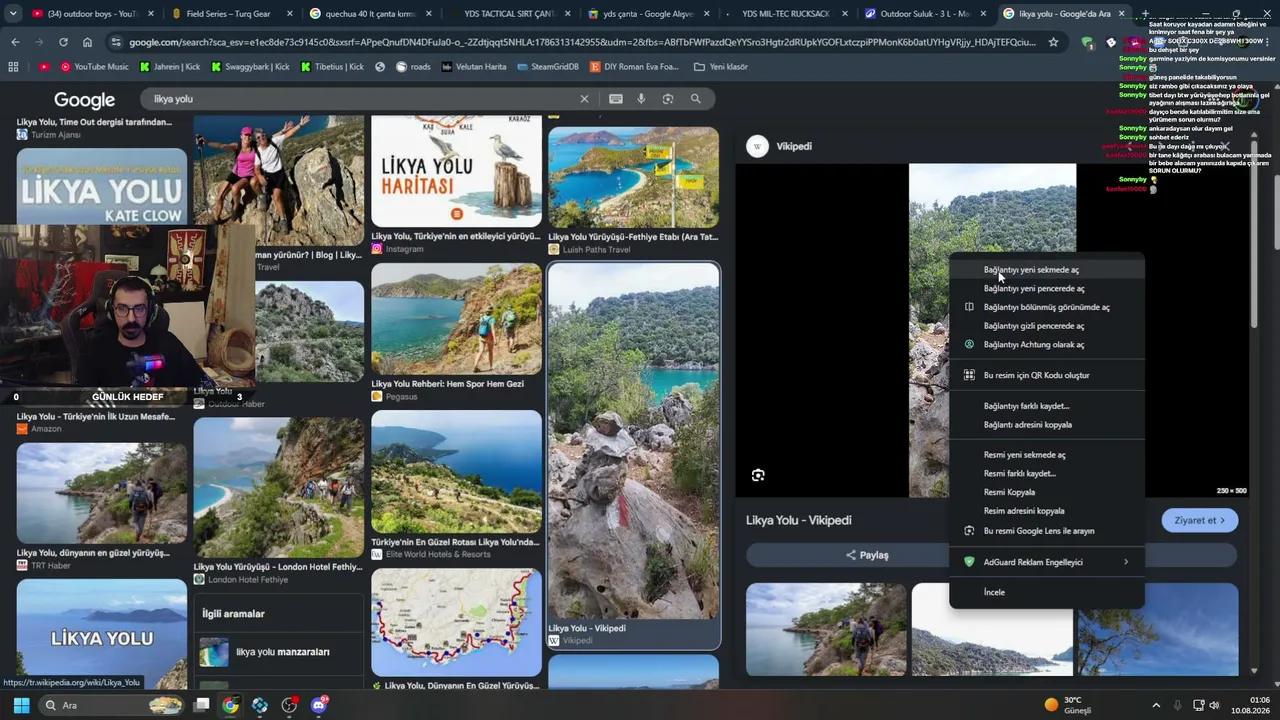Open the 'Likya Yolu - Vikipedi' title link
This screenshot has width=1280, height=720.
pos(799,520)
